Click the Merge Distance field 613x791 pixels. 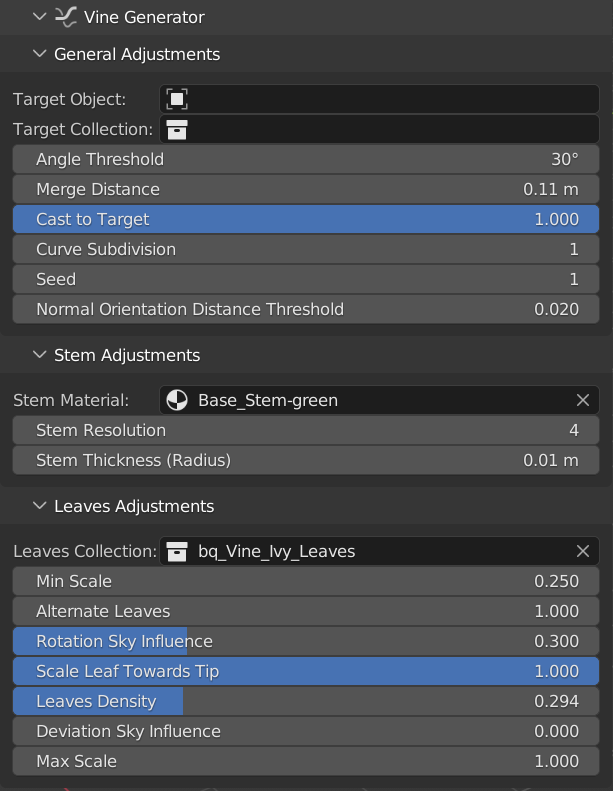(x=305, y=189)
